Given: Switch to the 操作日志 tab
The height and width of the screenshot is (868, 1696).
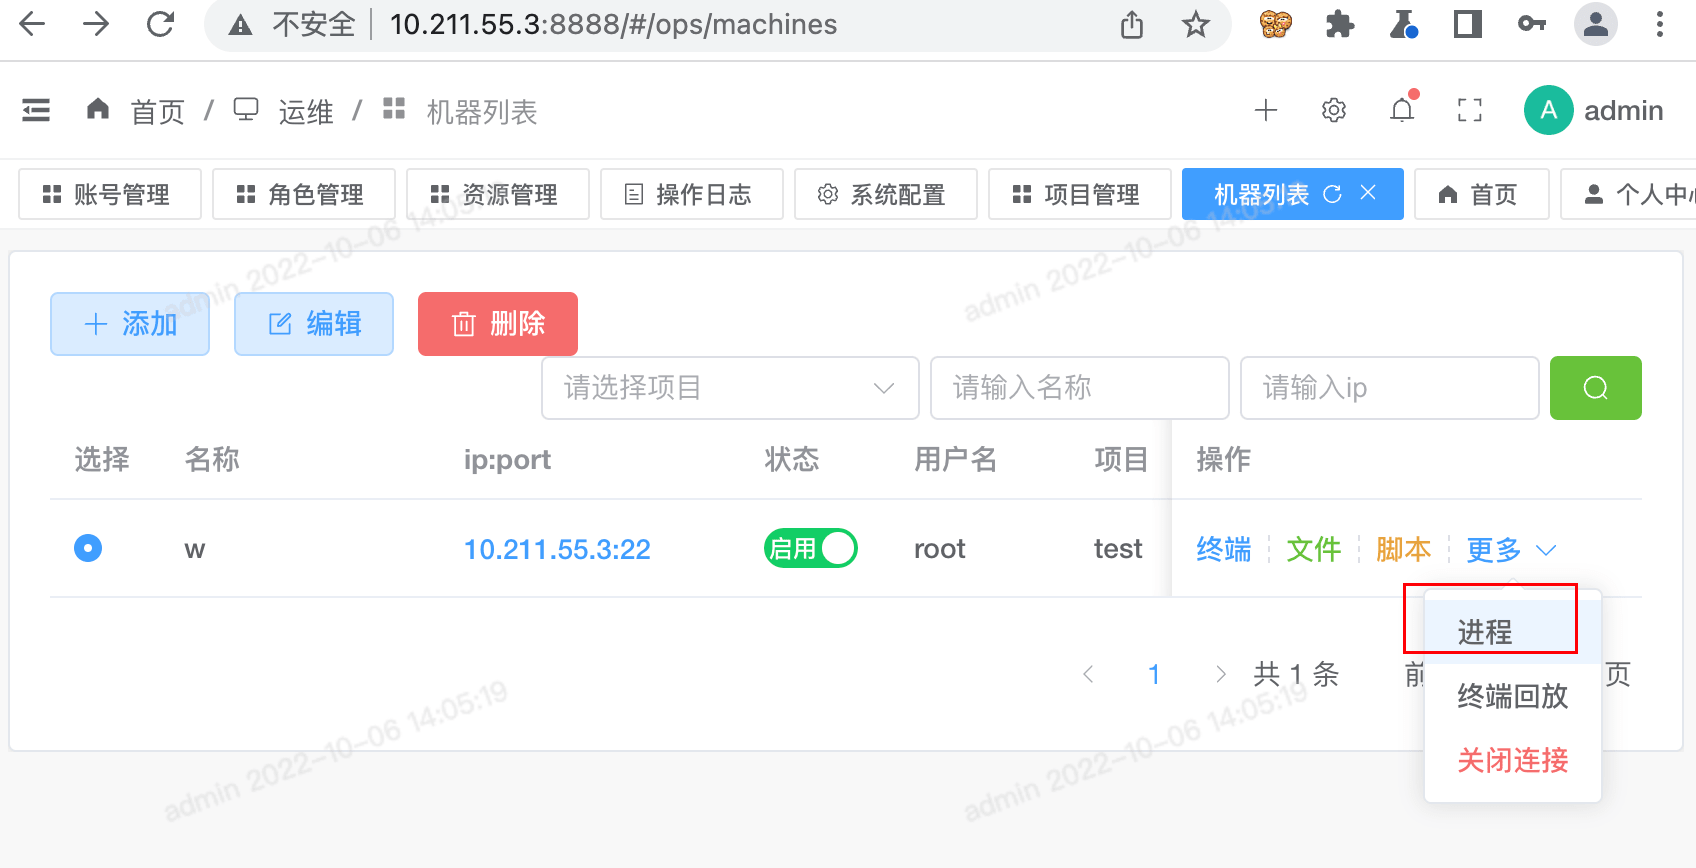Looking at the screenshot, I should [691, 194].
